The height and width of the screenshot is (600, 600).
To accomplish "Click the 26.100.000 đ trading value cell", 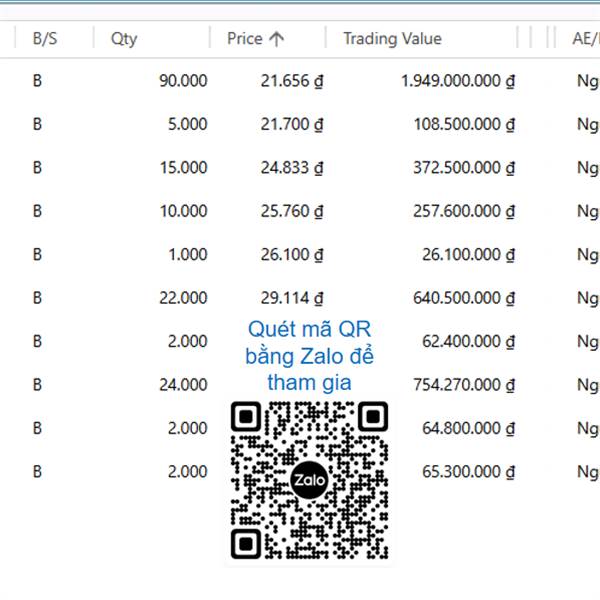I will (468, 254).
